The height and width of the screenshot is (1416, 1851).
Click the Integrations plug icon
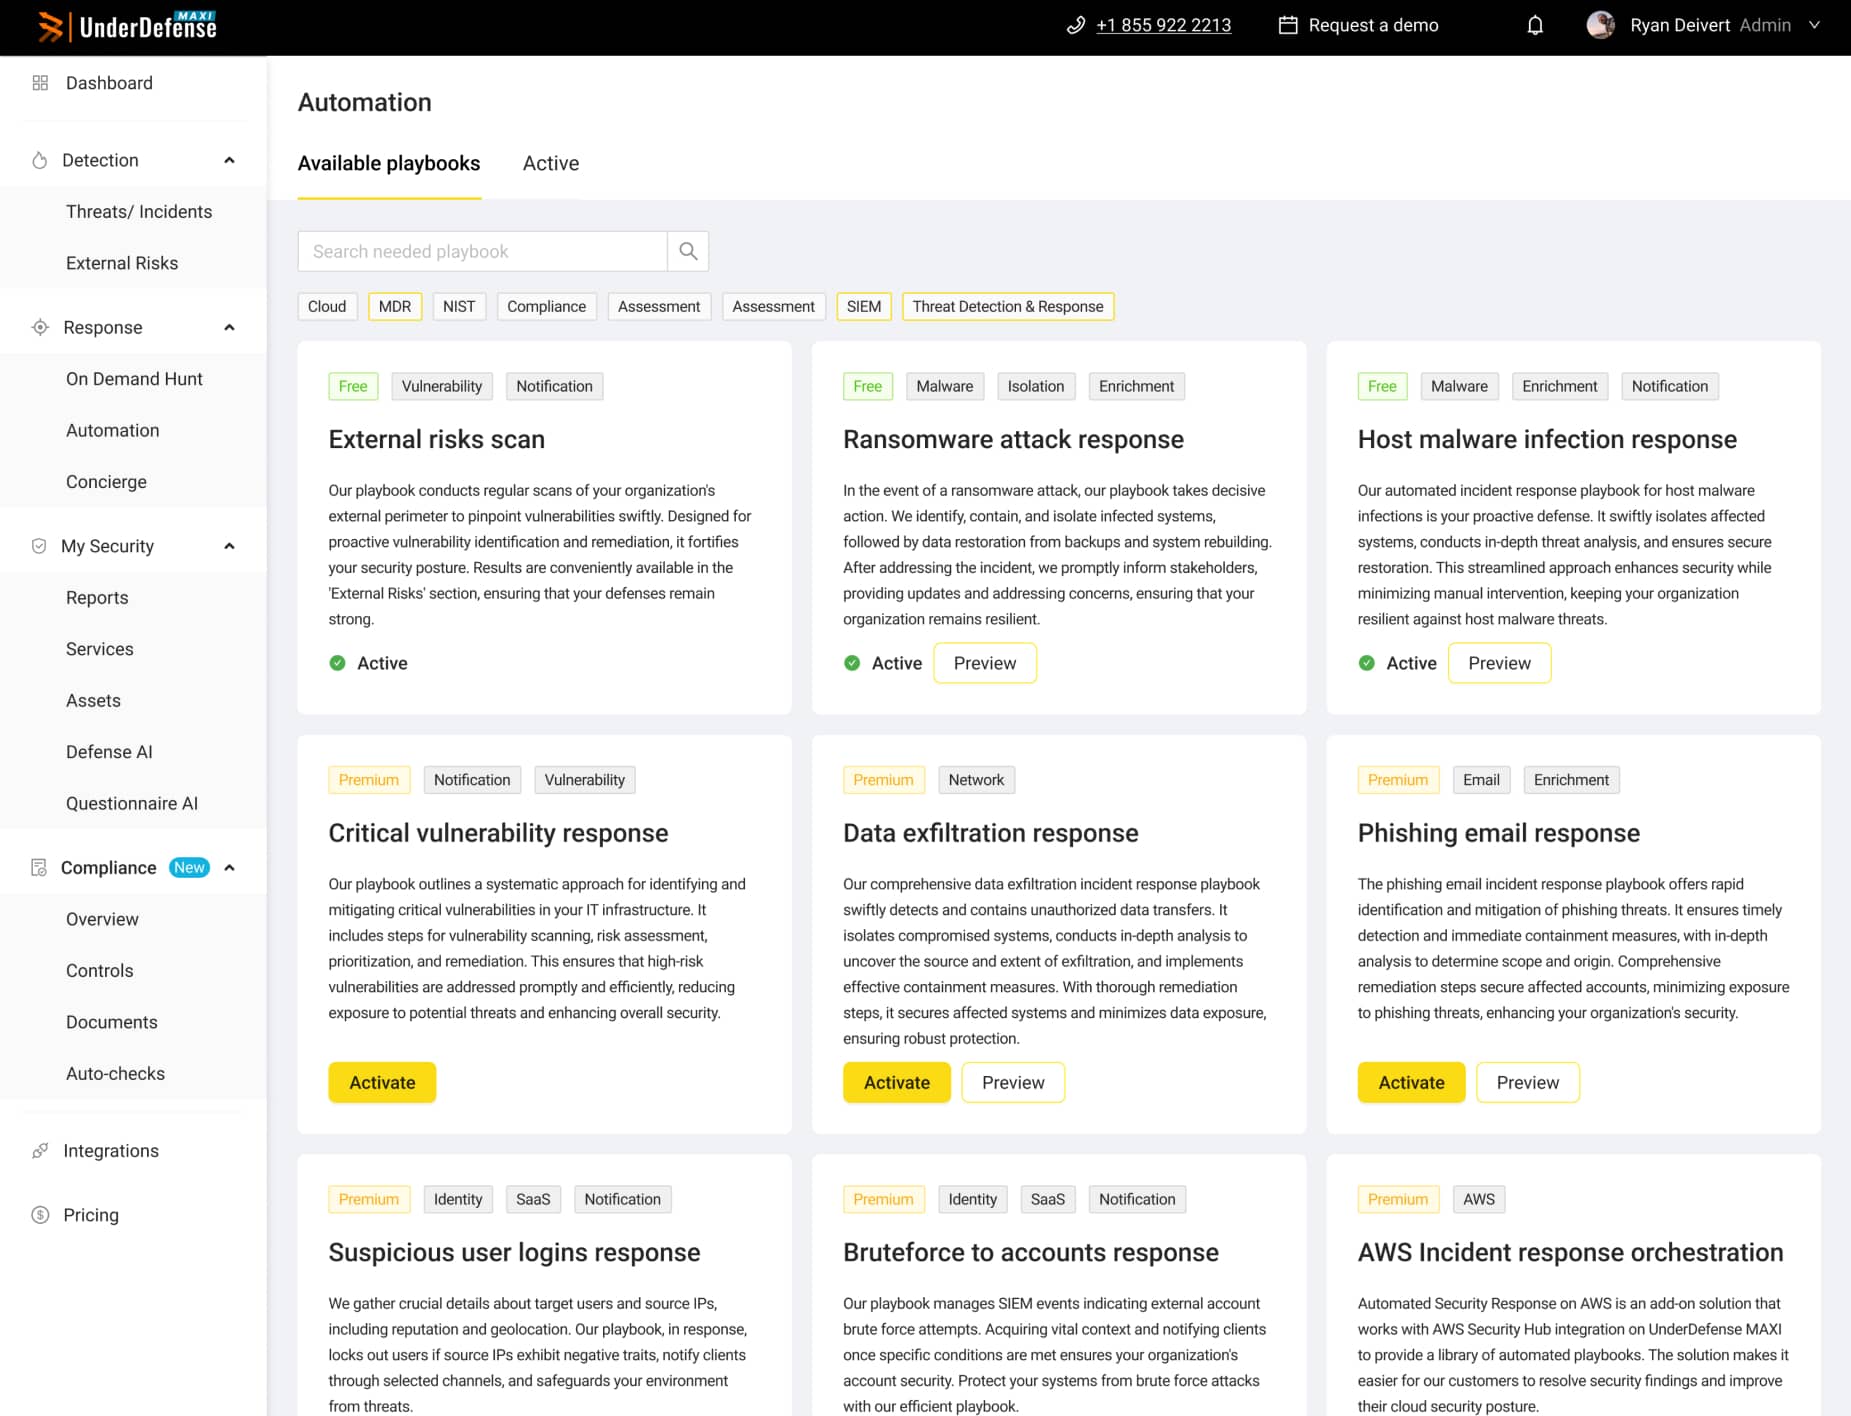click(x=40, y=1151)
